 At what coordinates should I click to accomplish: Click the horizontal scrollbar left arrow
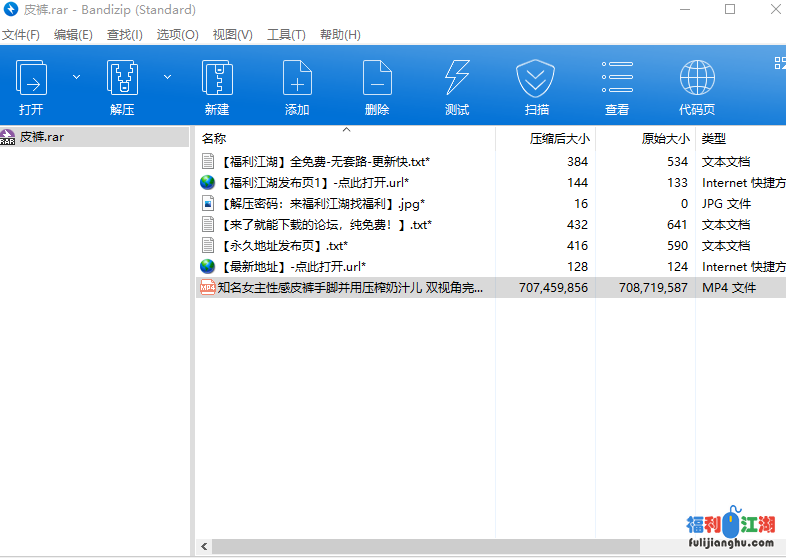click(205, 547)
